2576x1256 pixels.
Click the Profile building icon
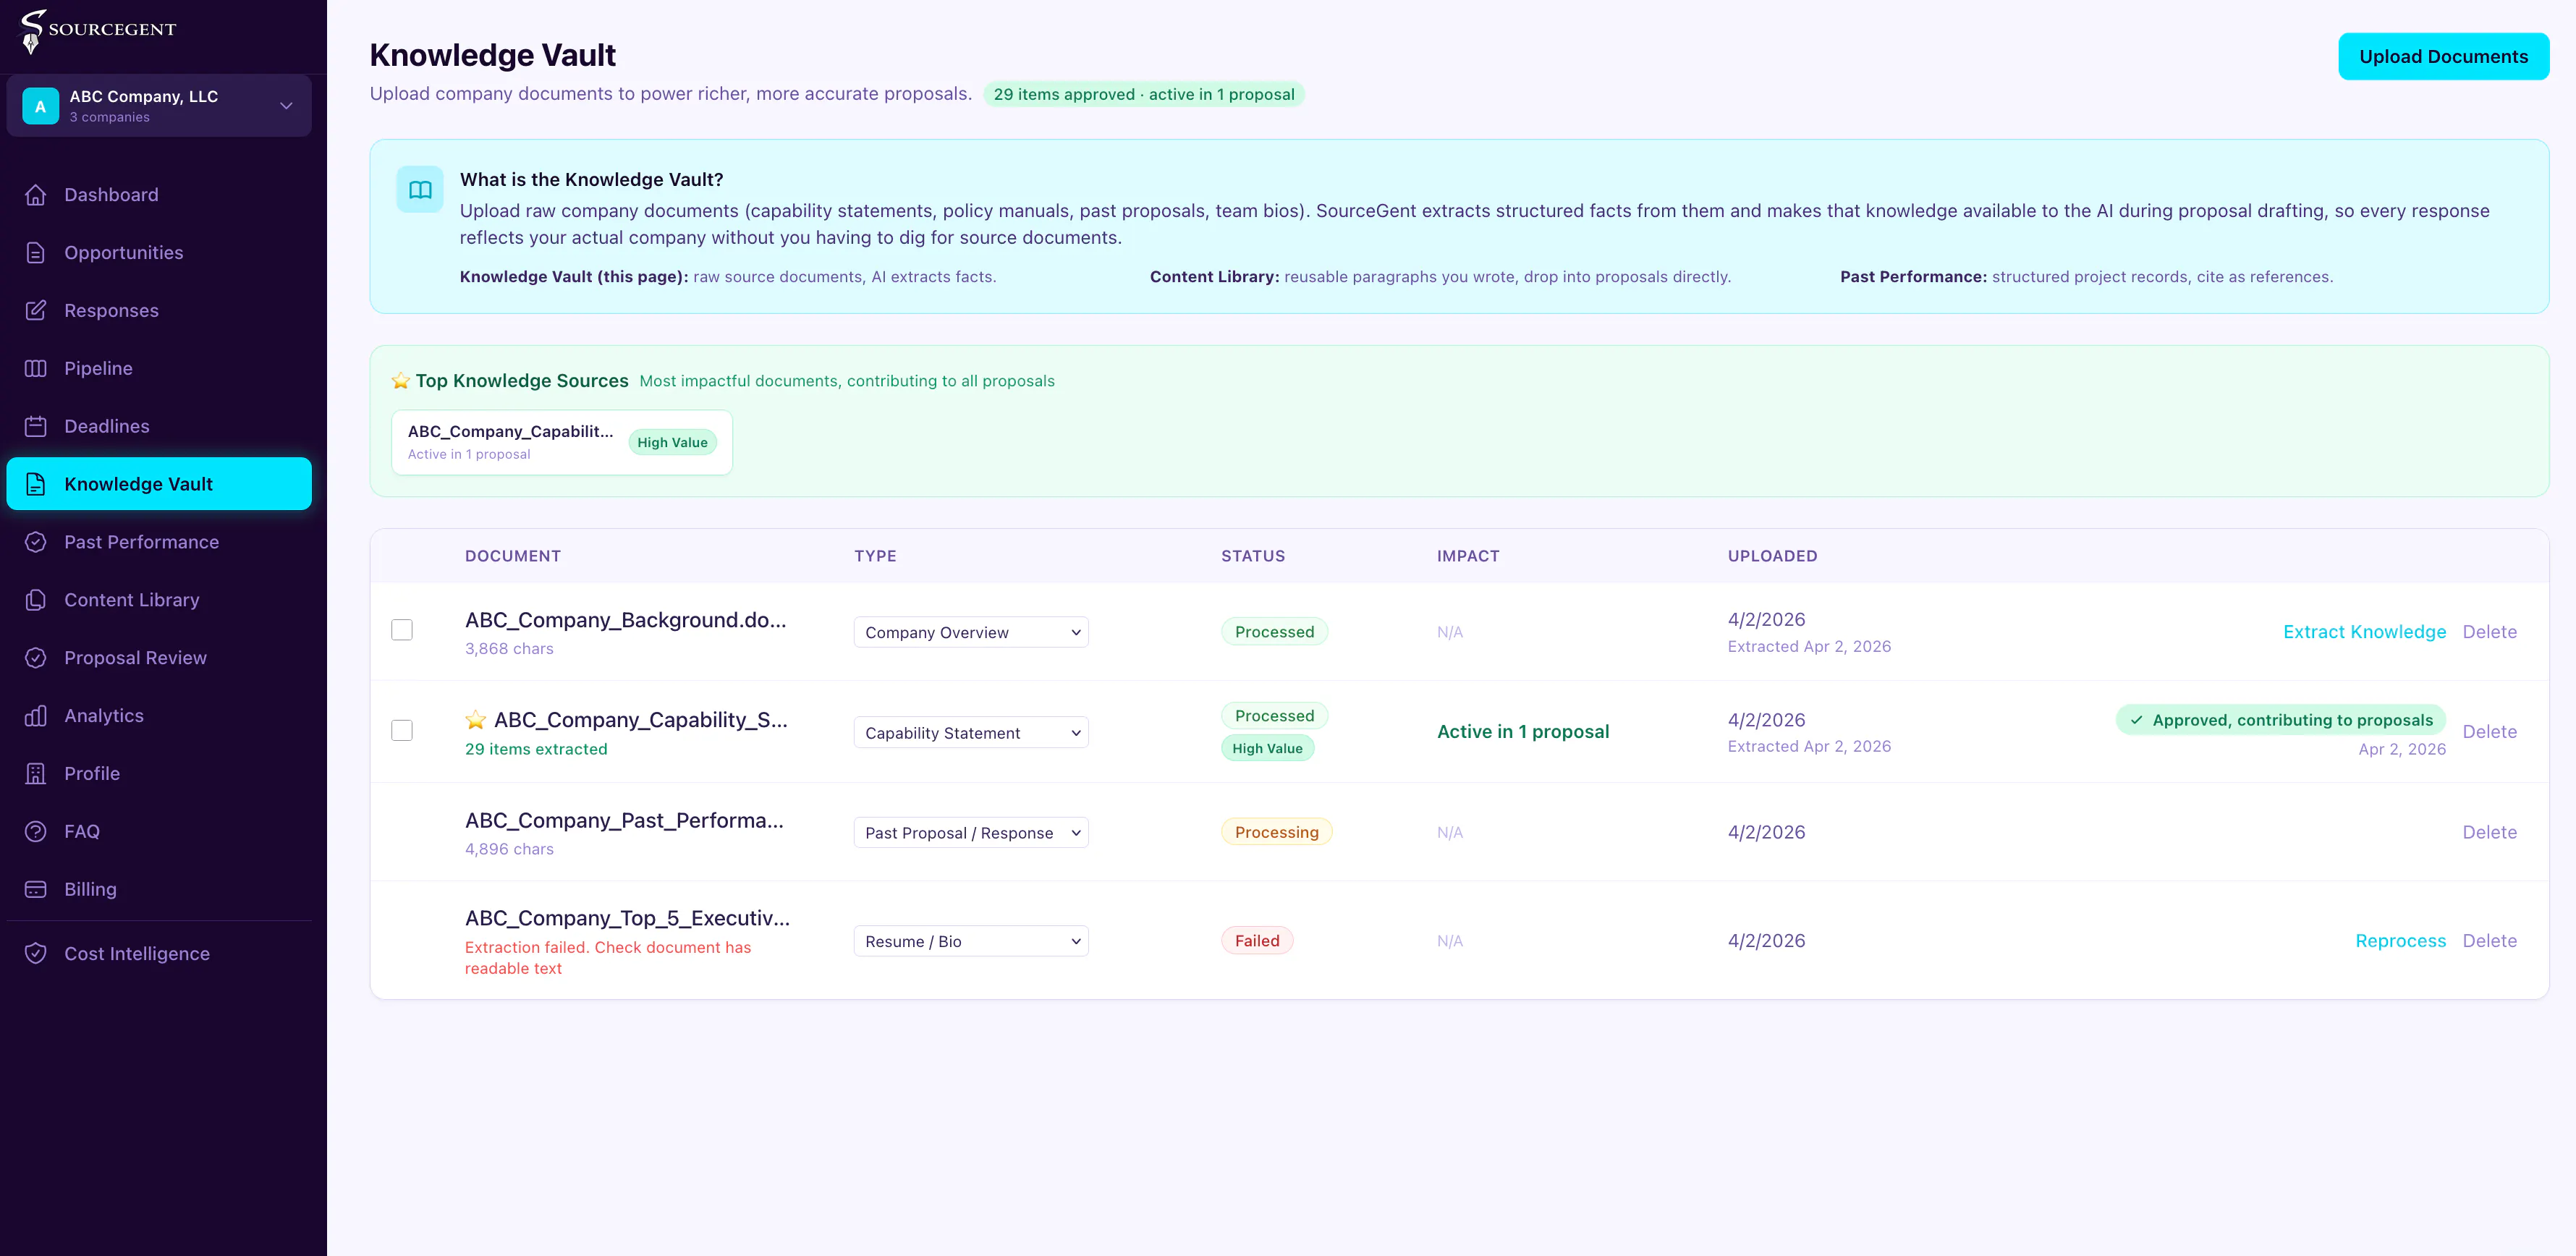click(36, 774)
